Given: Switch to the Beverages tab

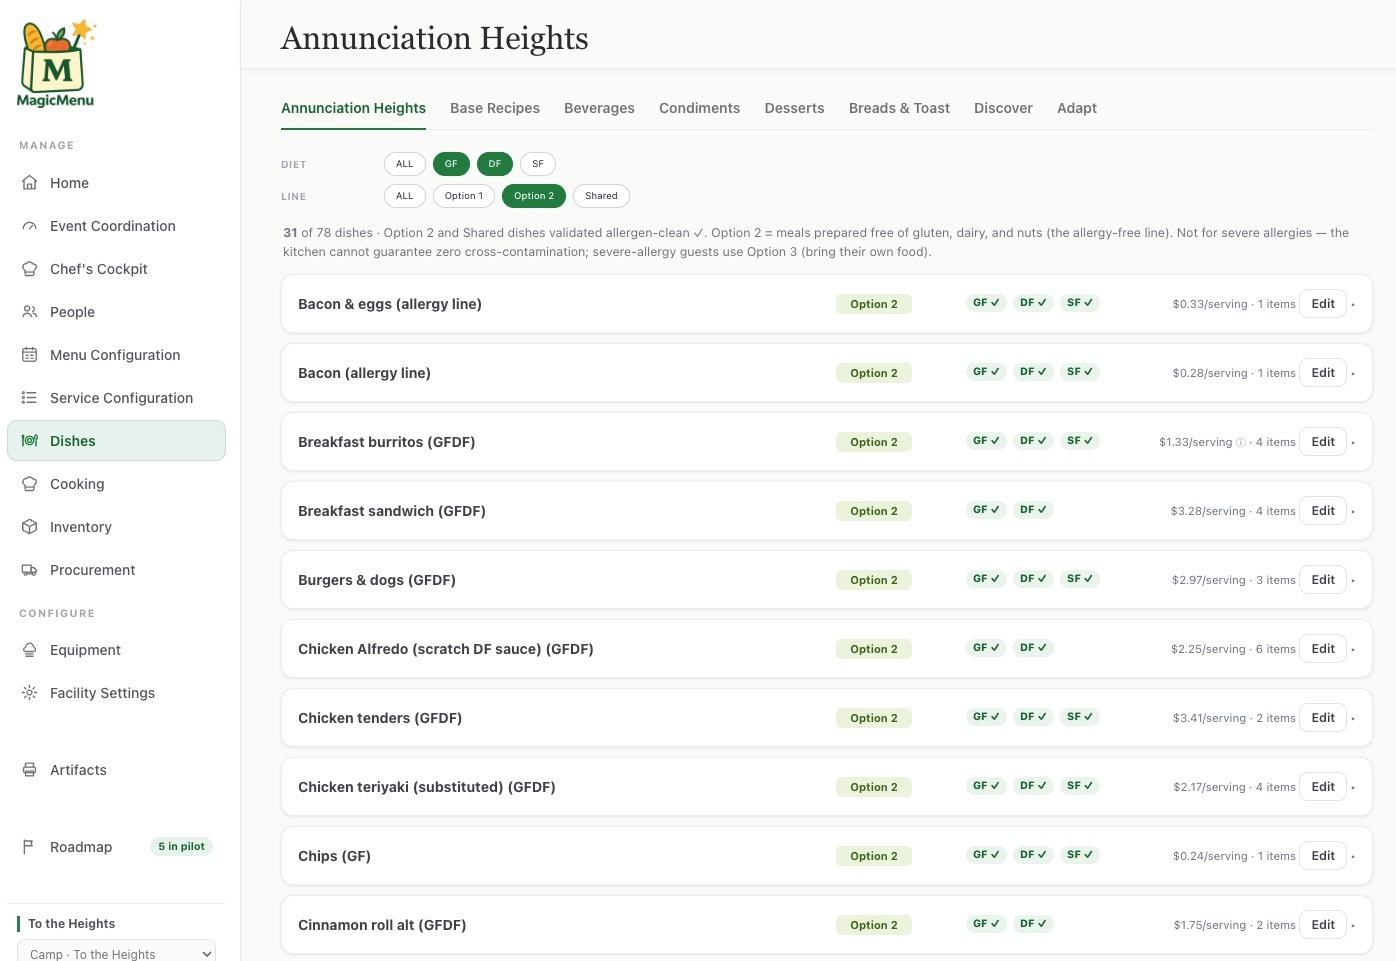Looking at the screenshot, I should tap(599, 108).
